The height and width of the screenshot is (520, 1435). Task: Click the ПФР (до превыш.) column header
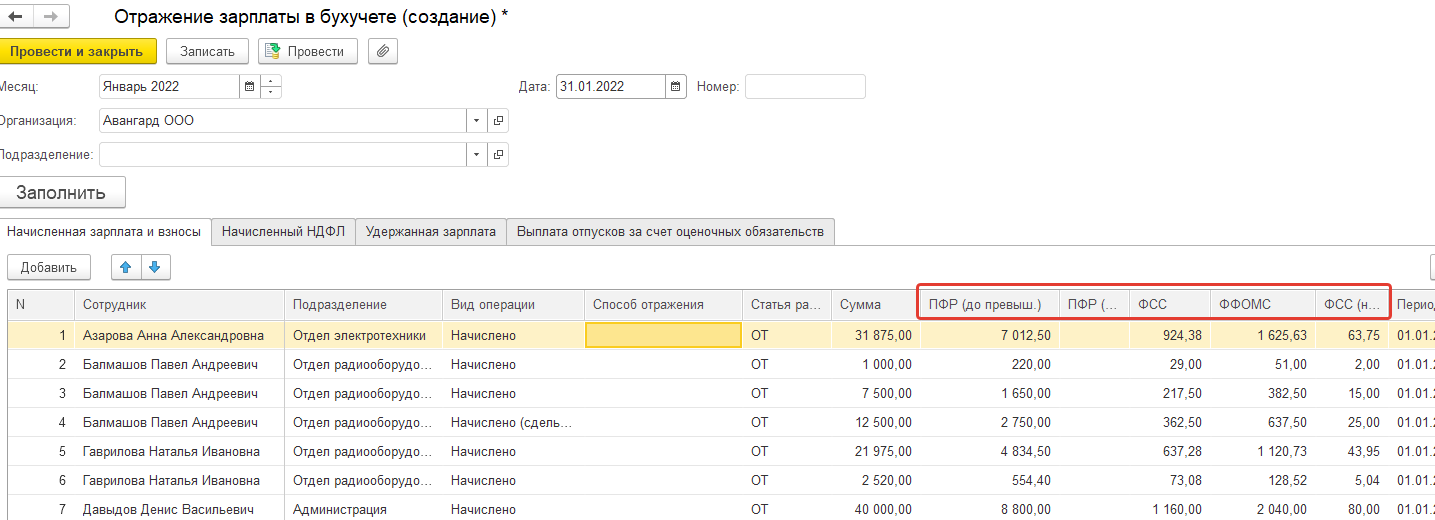point(989,305)
